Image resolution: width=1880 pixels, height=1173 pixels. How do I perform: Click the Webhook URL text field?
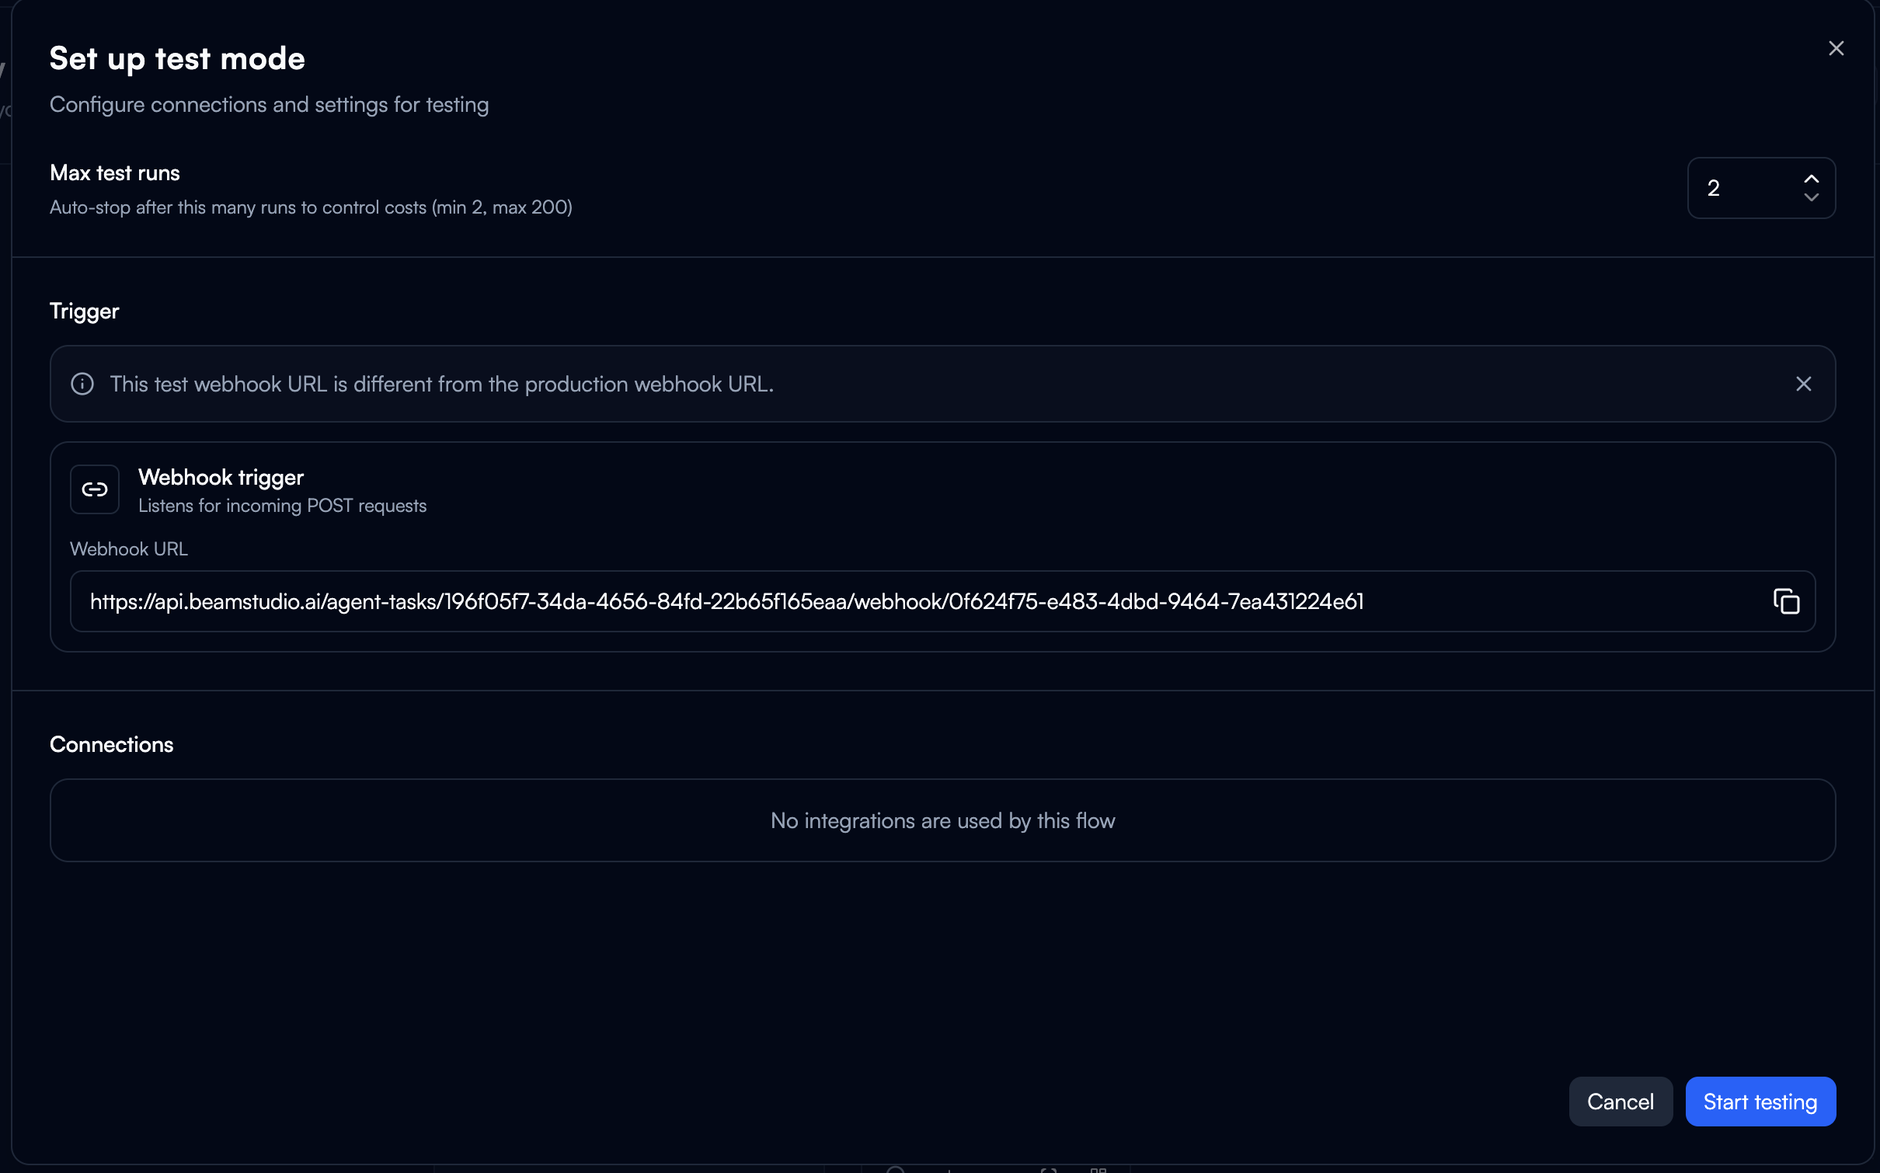point(942,601)
